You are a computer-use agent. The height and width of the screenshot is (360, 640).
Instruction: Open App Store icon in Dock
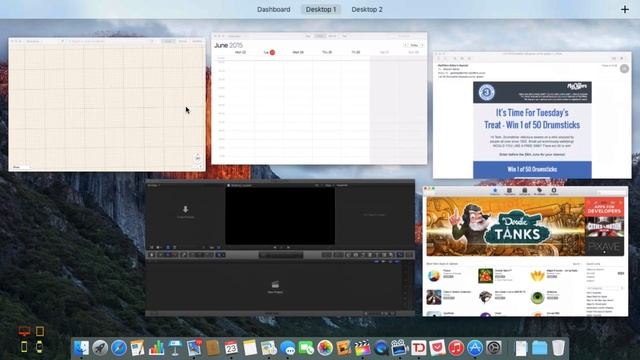point(475,348)
